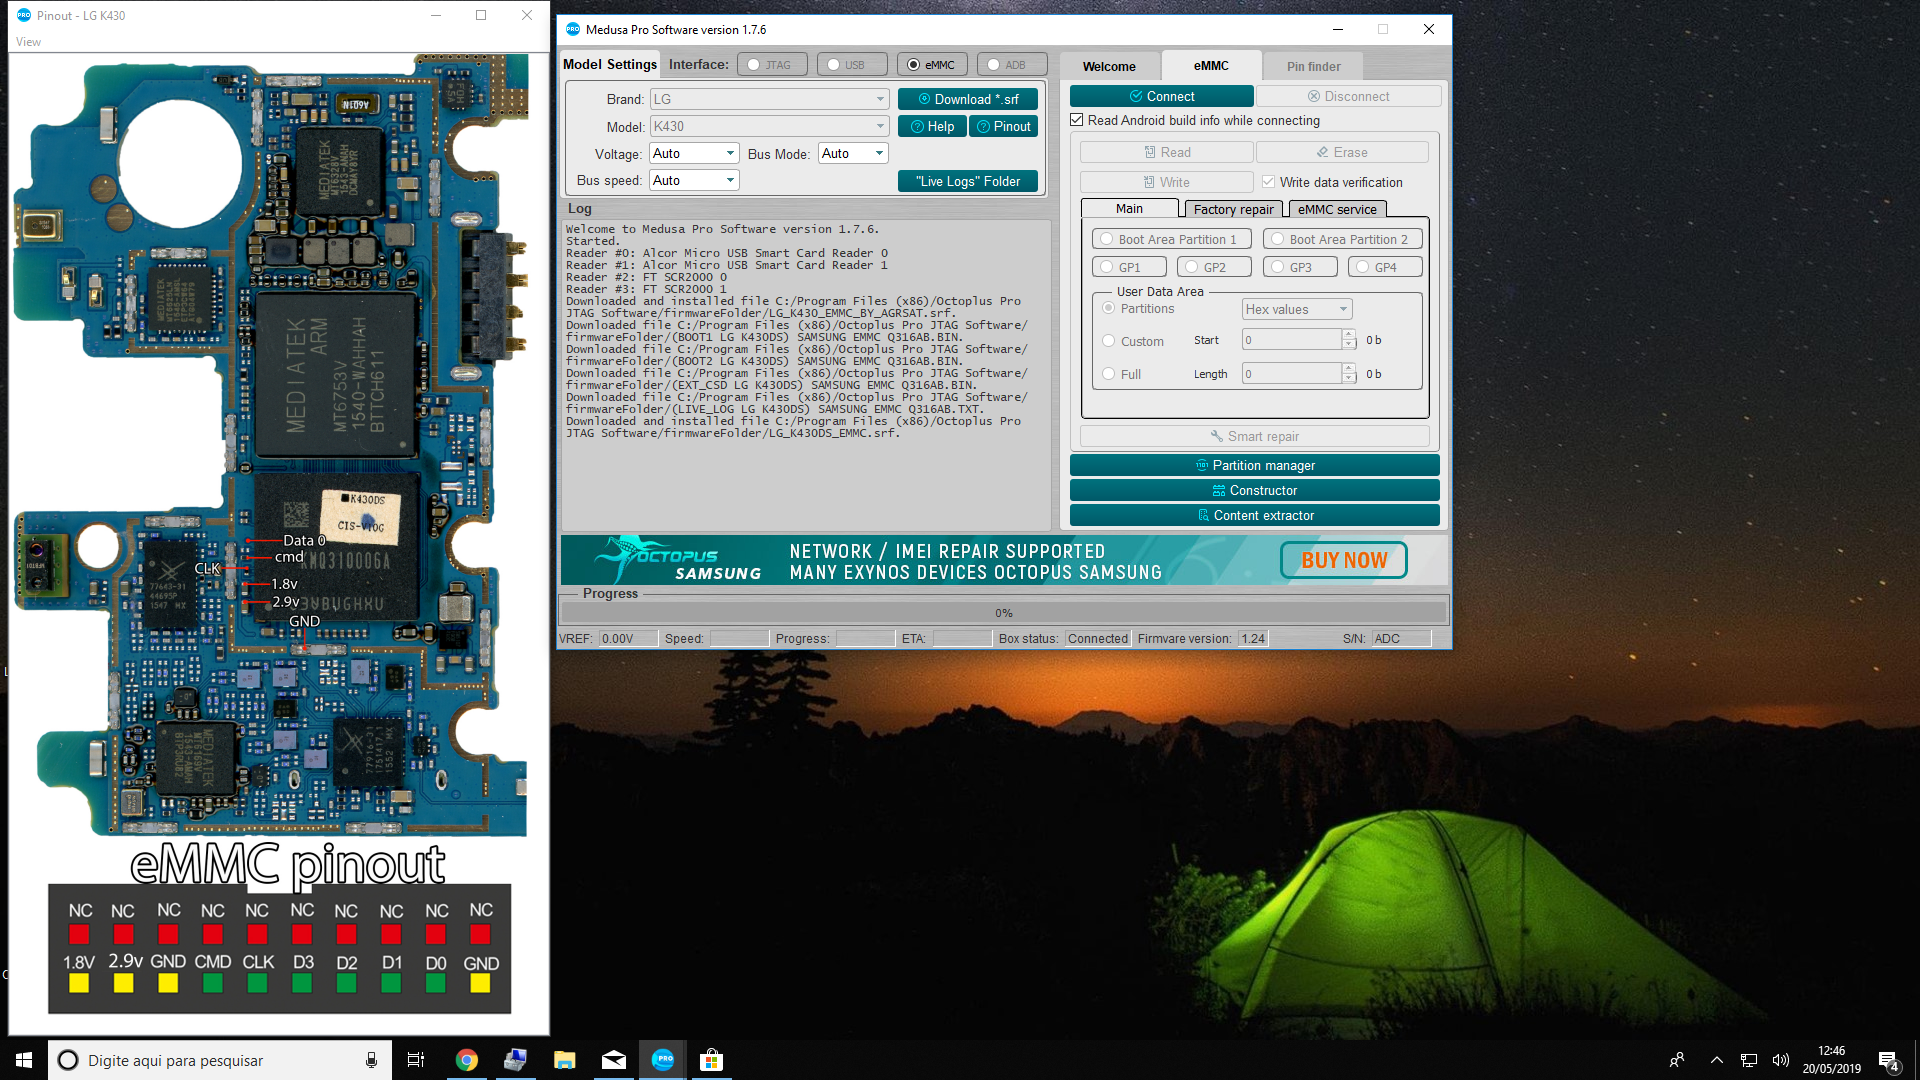
Task: Open Content extractor
Action: tap(1254, 515)
